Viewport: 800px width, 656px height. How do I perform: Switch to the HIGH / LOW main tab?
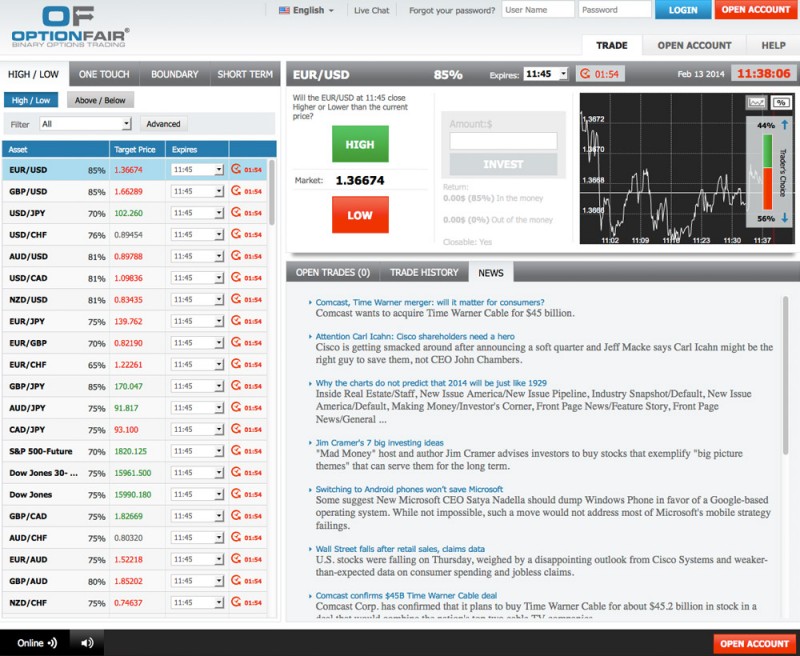[34, 74]
